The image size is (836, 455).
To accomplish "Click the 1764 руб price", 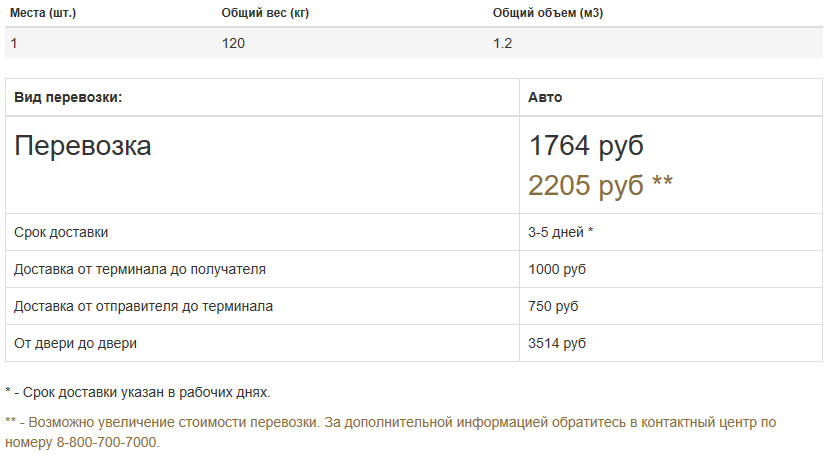I will tap(586, 146).
